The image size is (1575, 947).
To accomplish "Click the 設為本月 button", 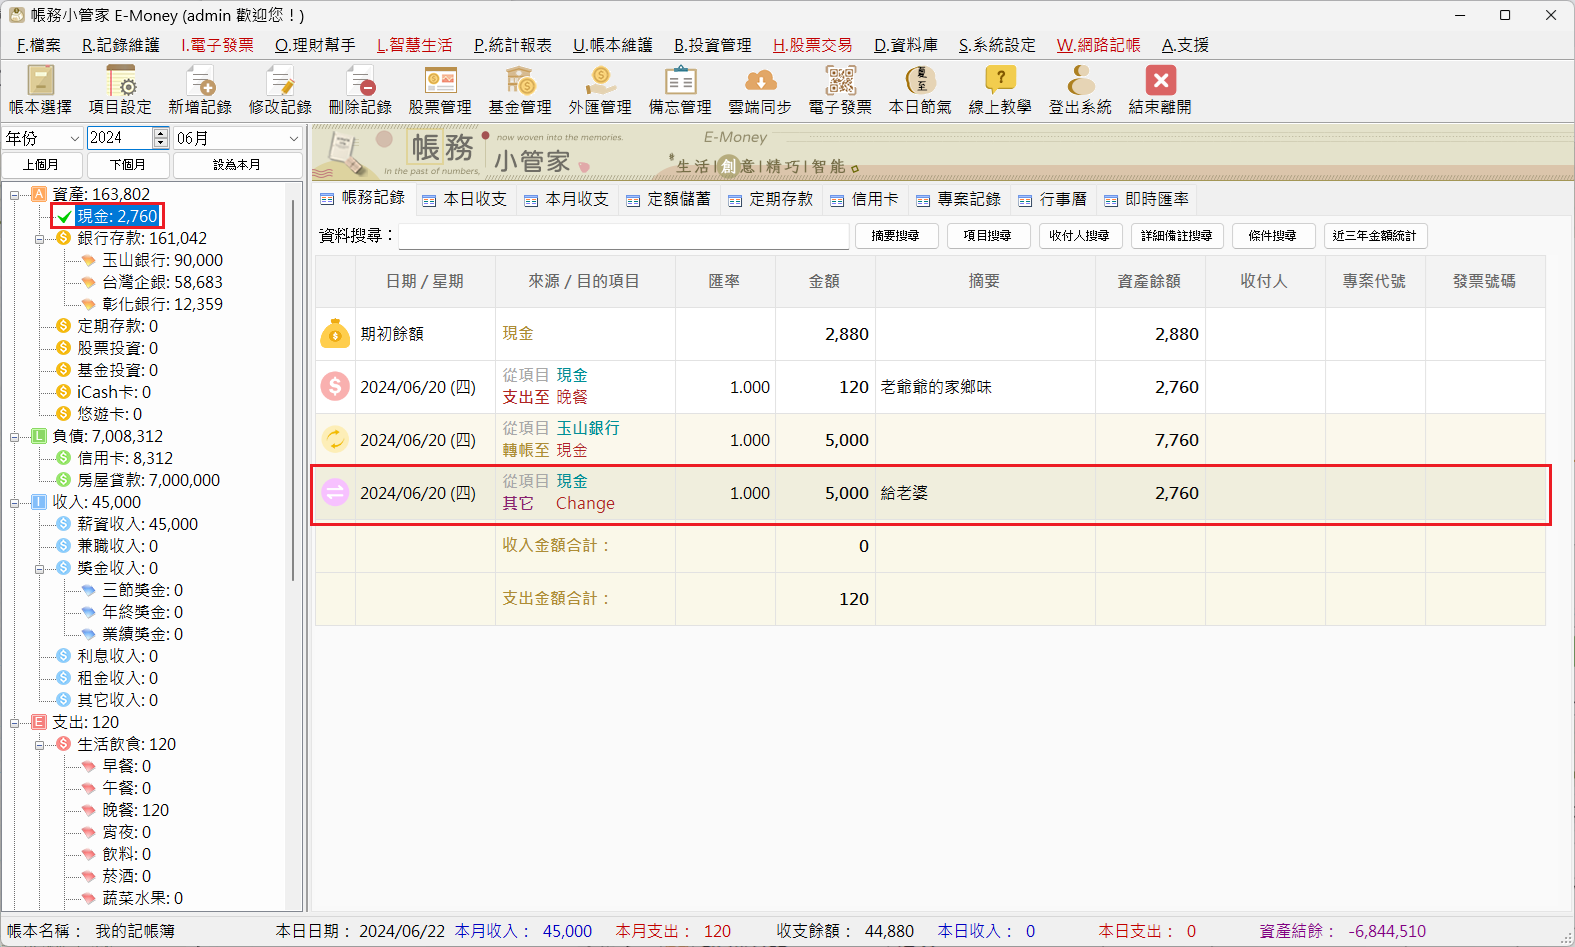I will pyautogui.click(x=237, y=165).
